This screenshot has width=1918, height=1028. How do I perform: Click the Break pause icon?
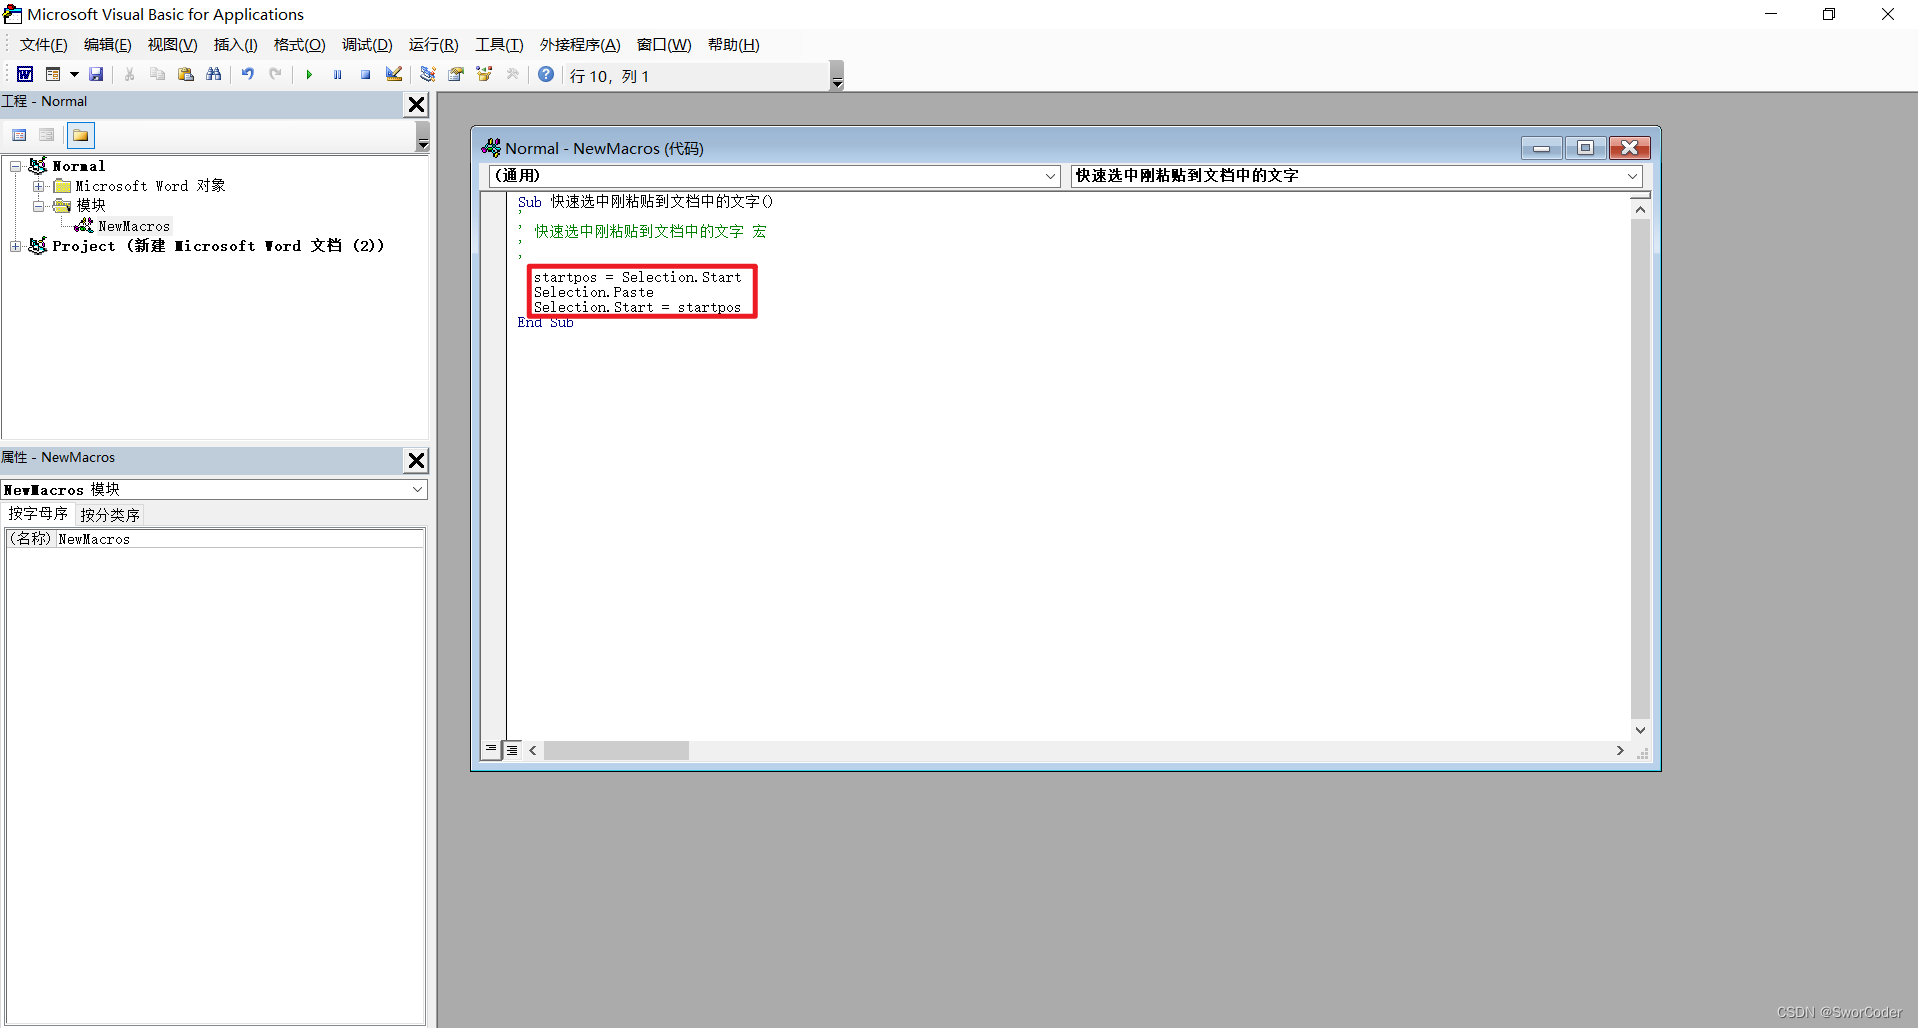point(338,75)
